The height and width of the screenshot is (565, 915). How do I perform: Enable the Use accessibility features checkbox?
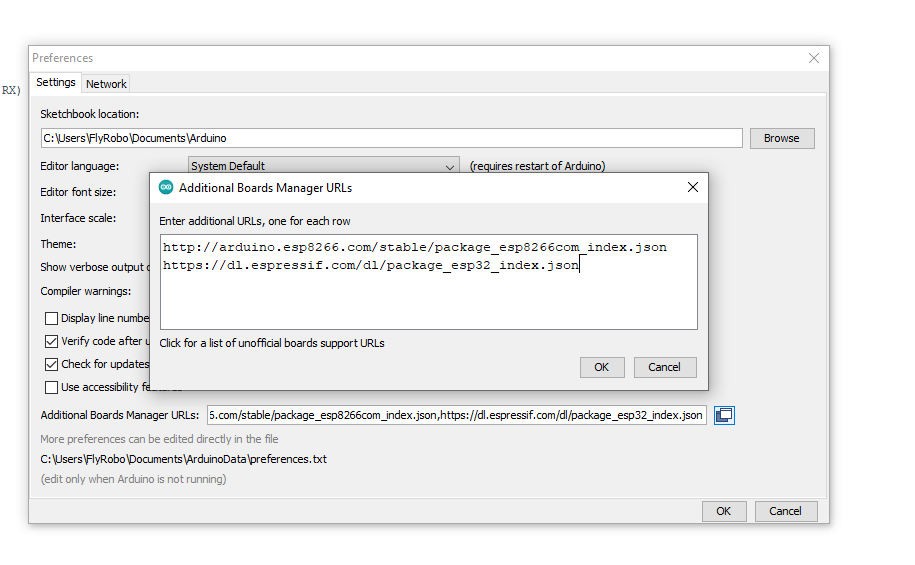52,387
